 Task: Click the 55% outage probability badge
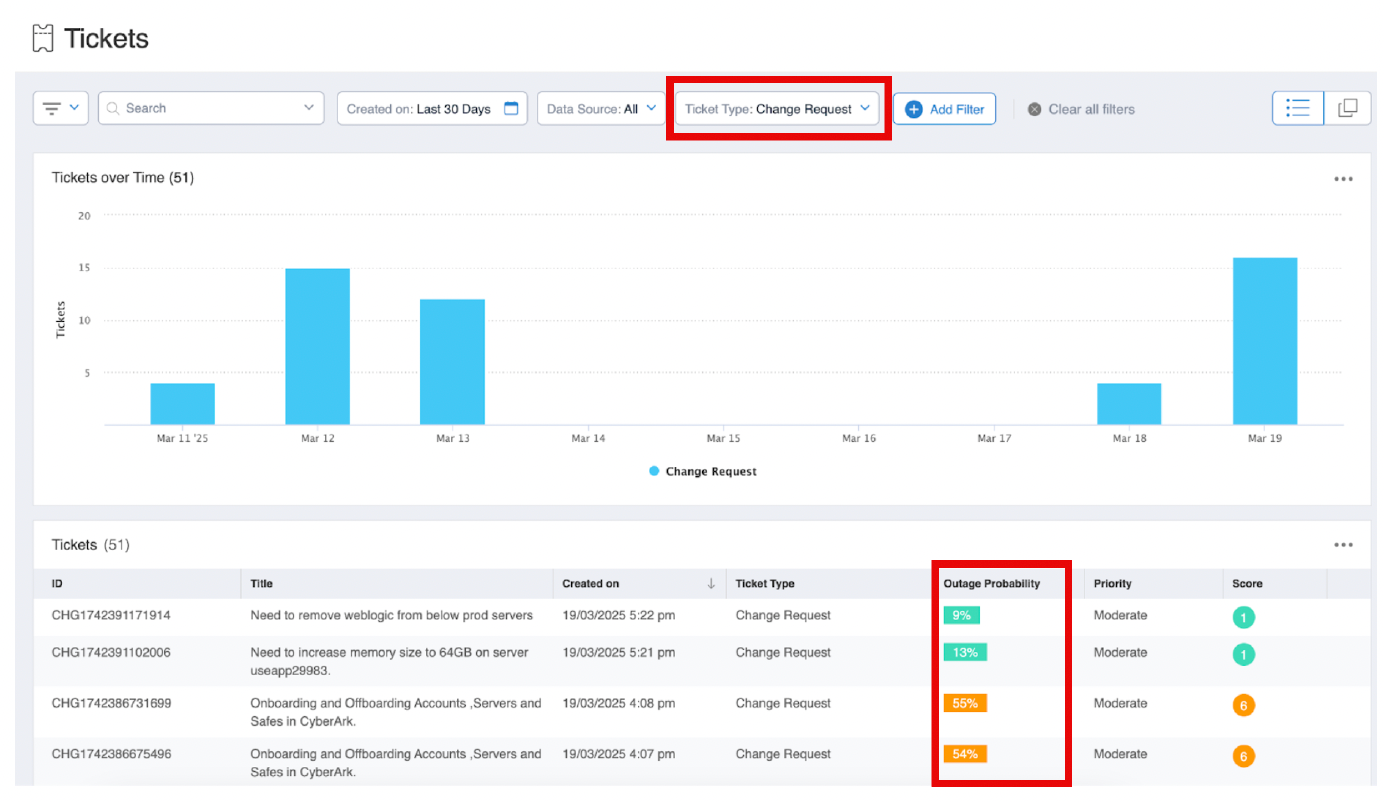[965, 703]
